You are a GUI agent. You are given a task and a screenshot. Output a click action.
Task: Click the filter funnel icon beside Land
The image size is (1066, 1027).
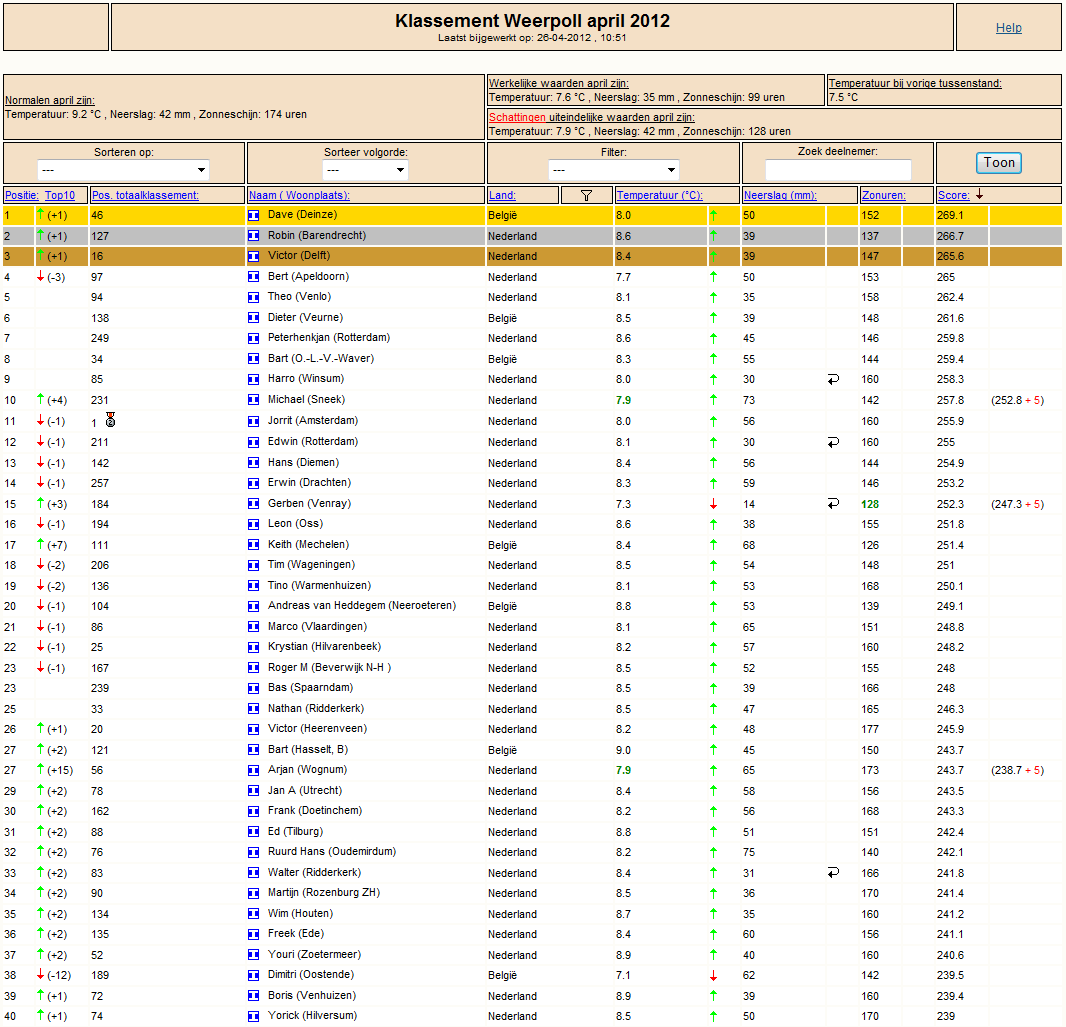click(586, 196)
